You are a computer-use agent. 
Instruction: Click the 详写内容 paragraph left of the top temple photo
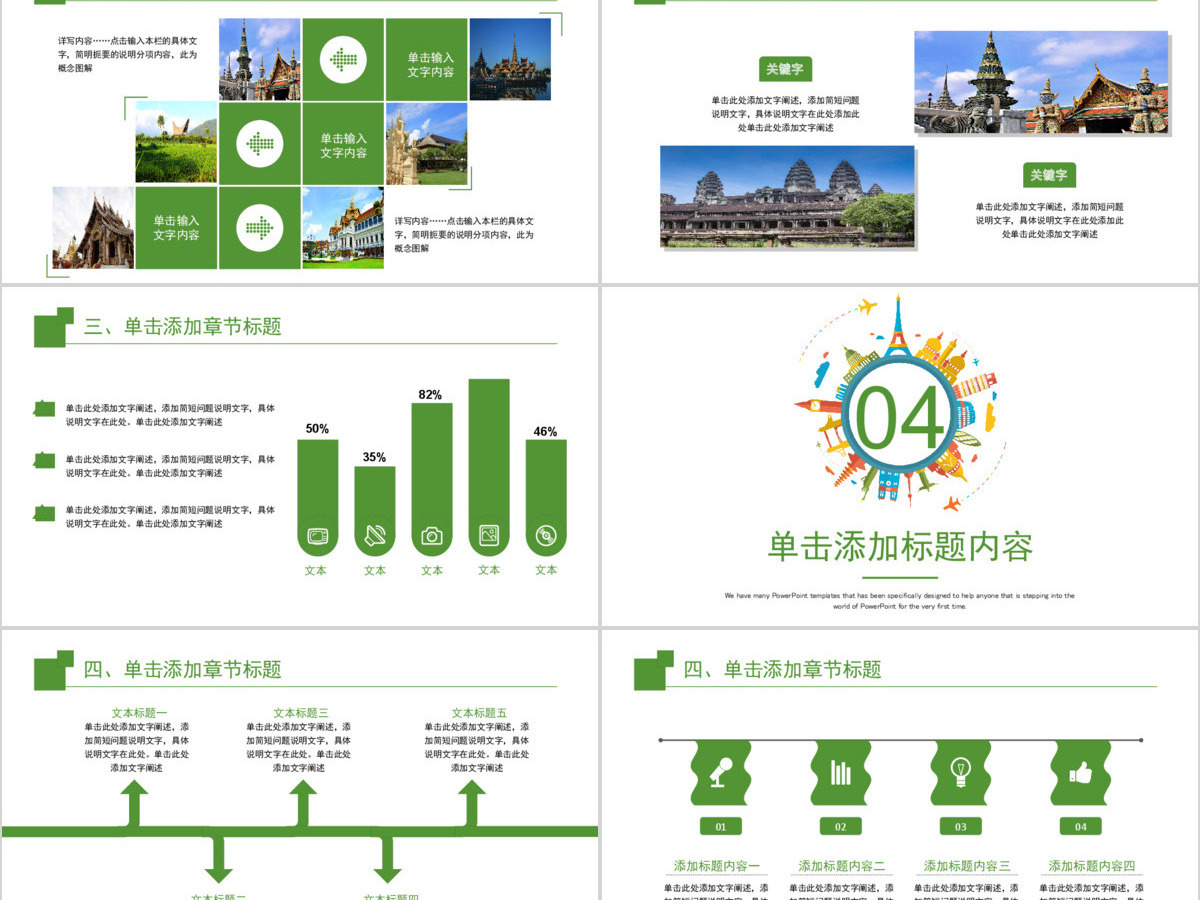(x=128, y=55)
